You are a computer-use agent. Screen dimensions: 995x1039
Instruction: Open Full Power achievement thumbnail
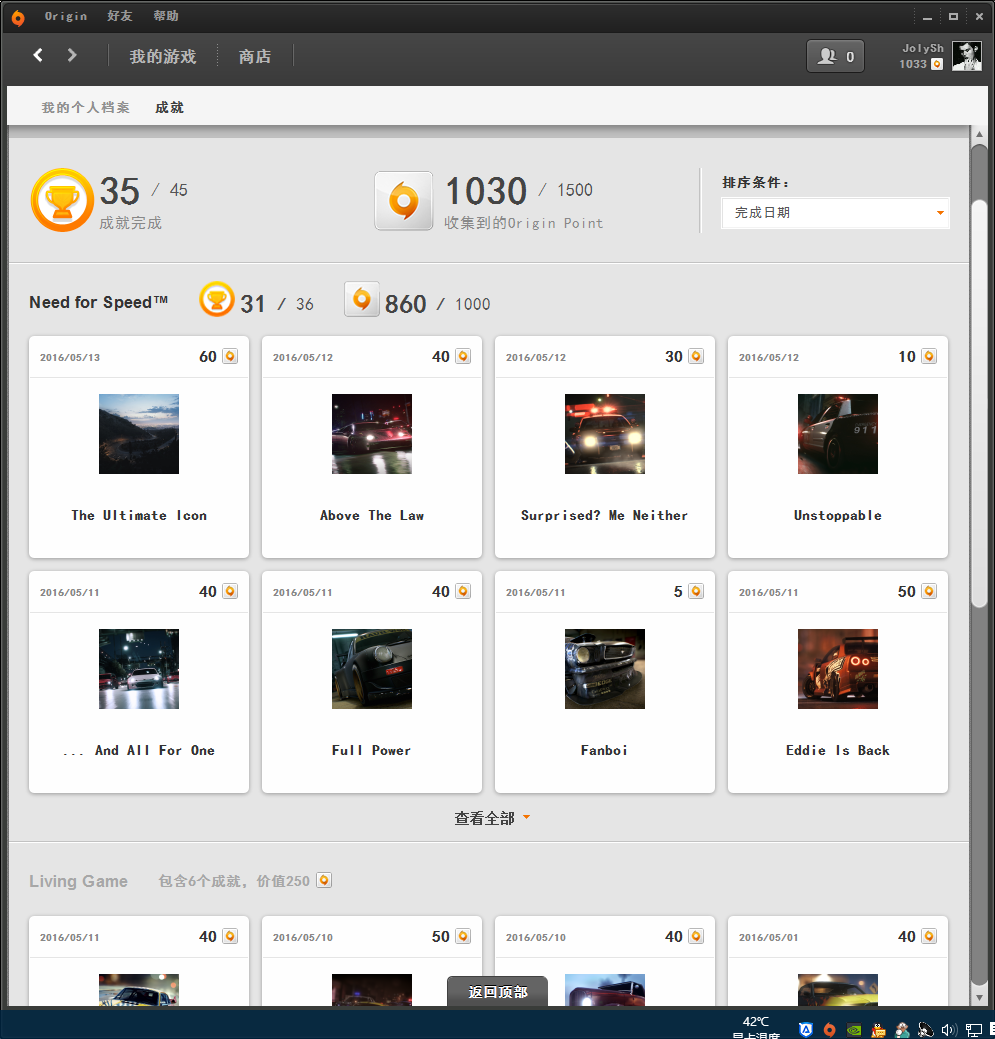(372, 669)
